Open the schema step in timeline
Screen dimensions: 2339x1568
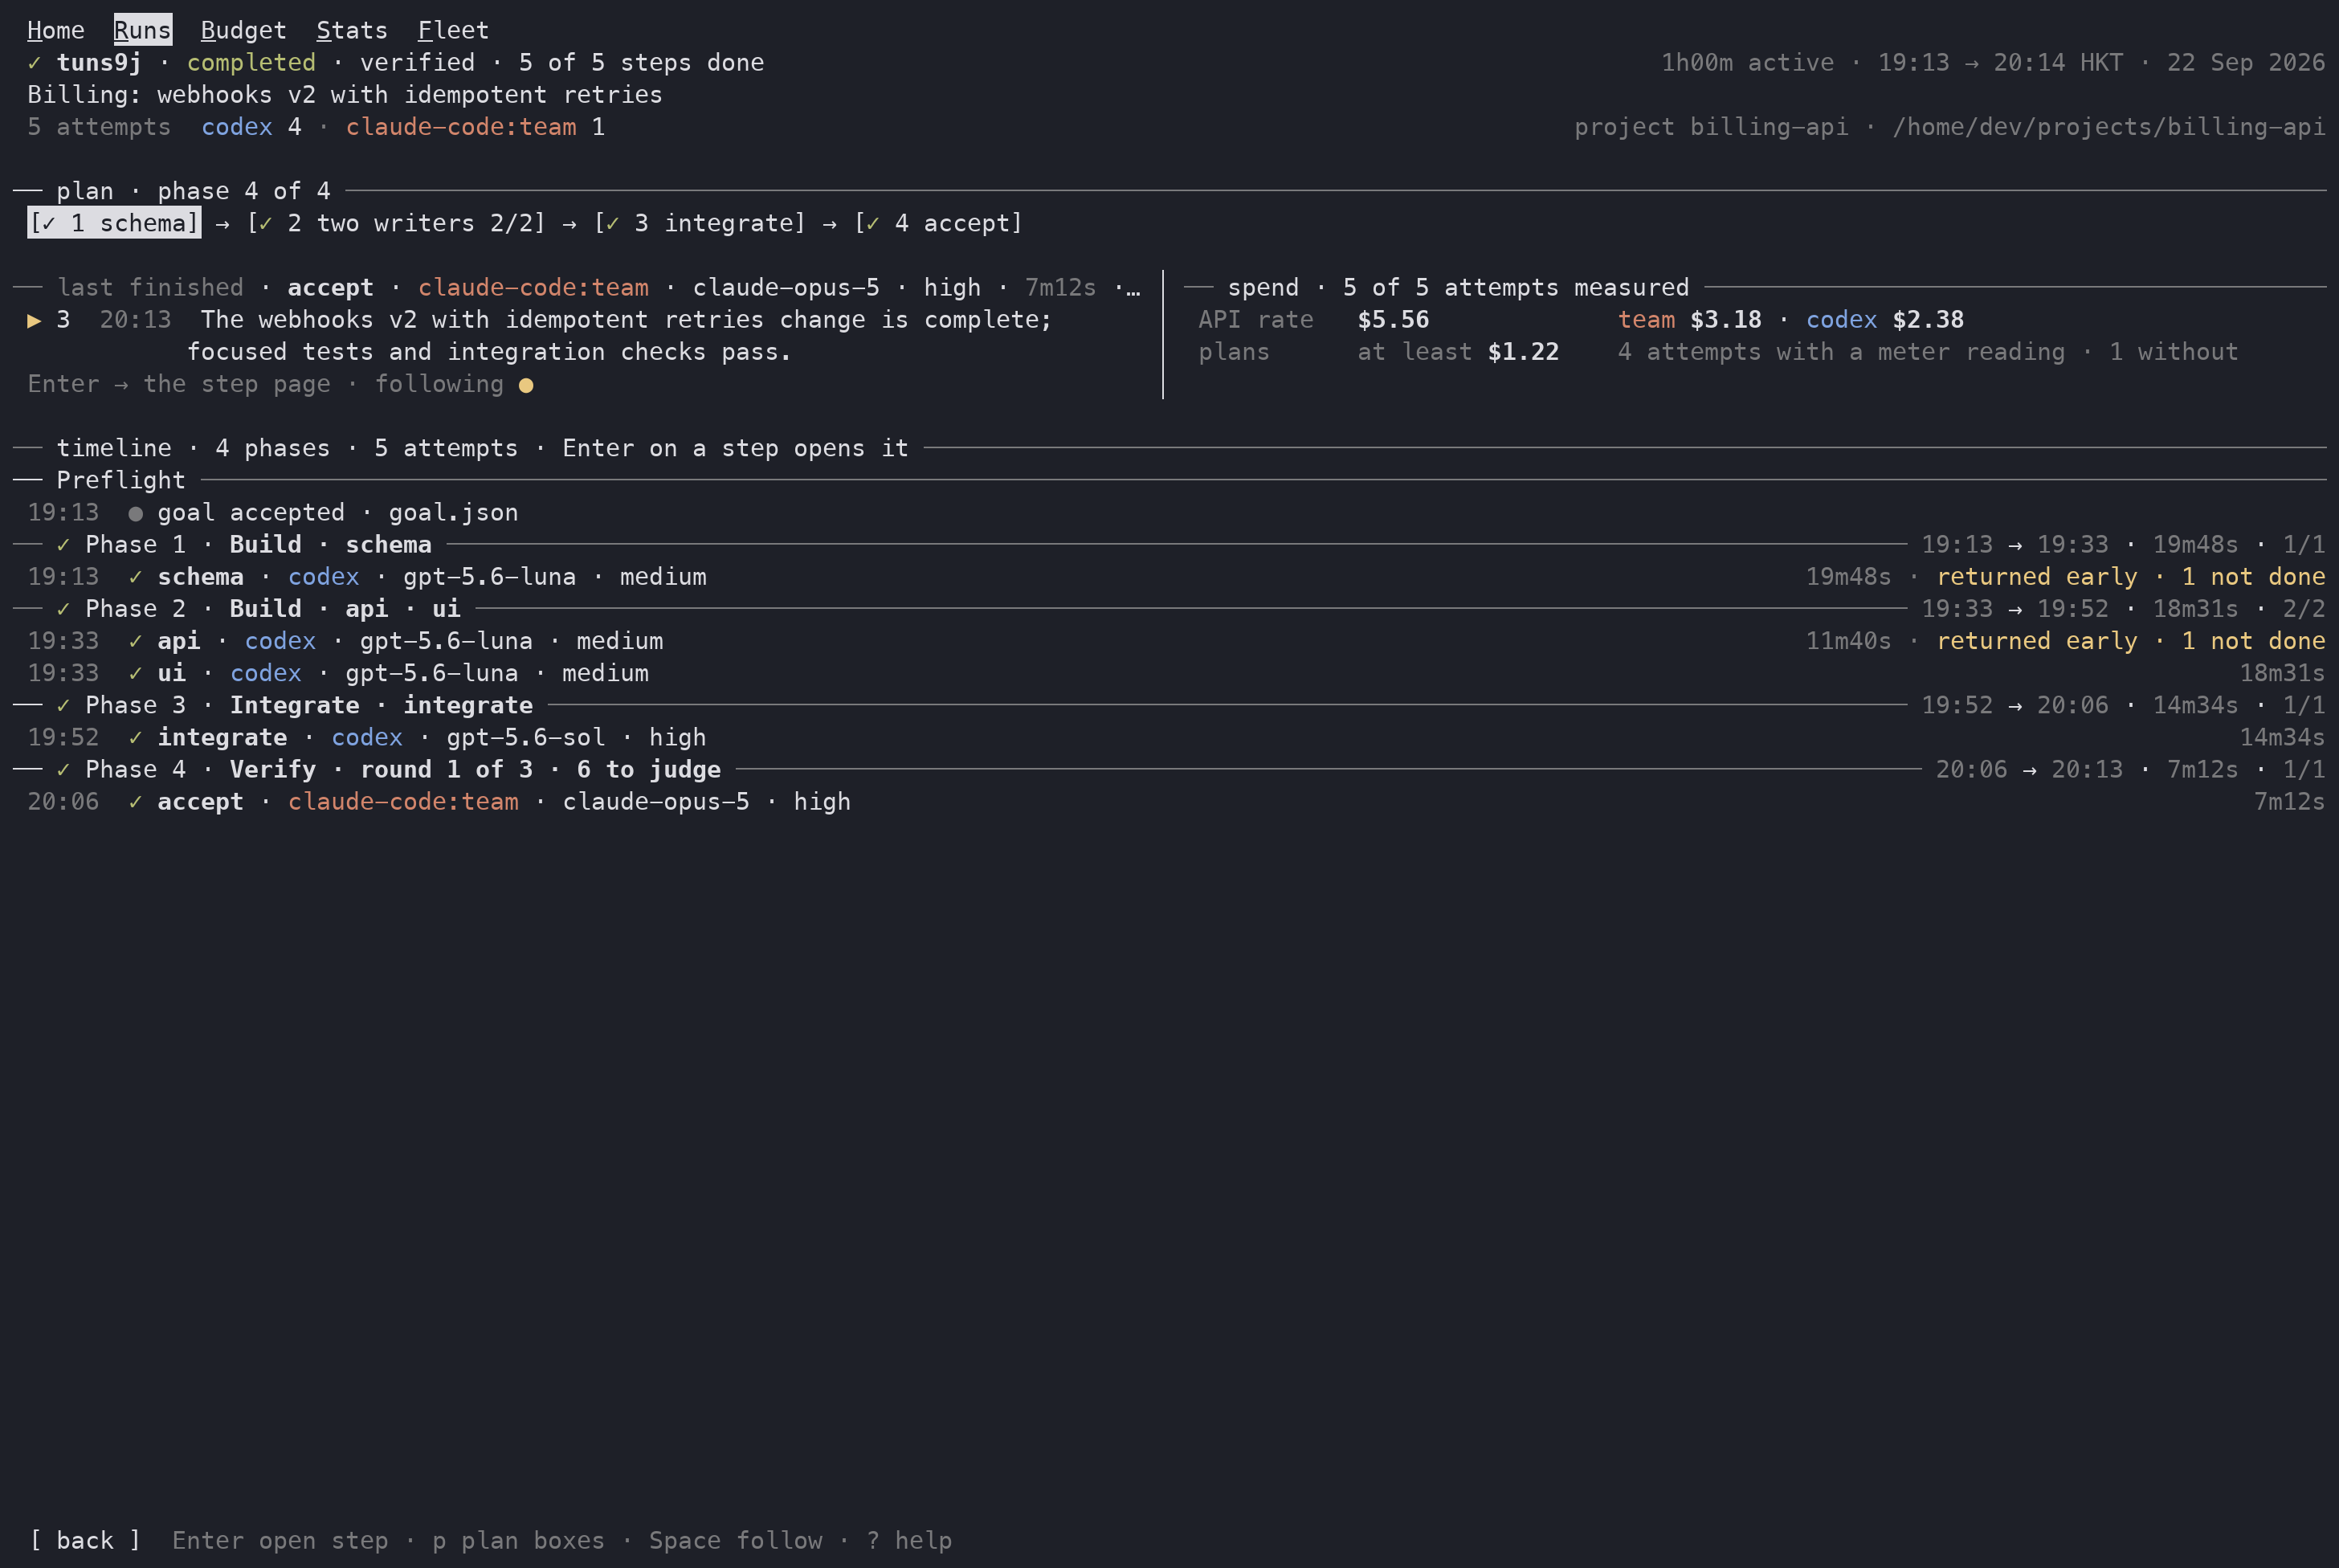1176,576
